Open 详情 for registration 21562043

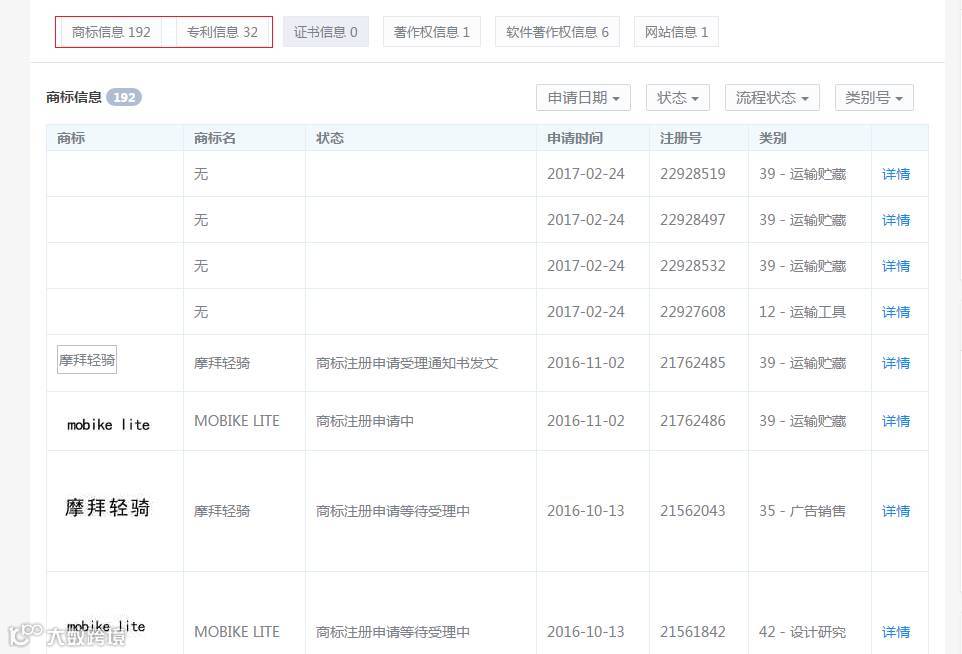click(896, 511)
